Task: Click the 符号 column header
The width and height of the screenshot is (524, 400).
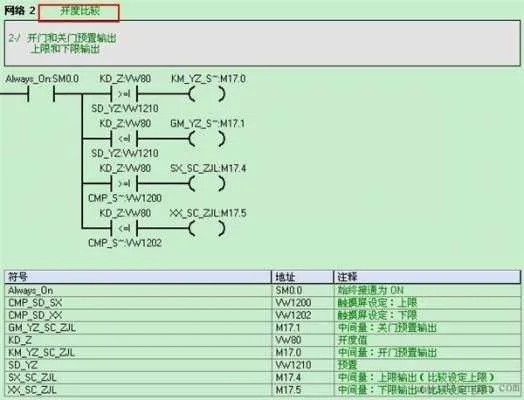Action: [x=138, y=277]
